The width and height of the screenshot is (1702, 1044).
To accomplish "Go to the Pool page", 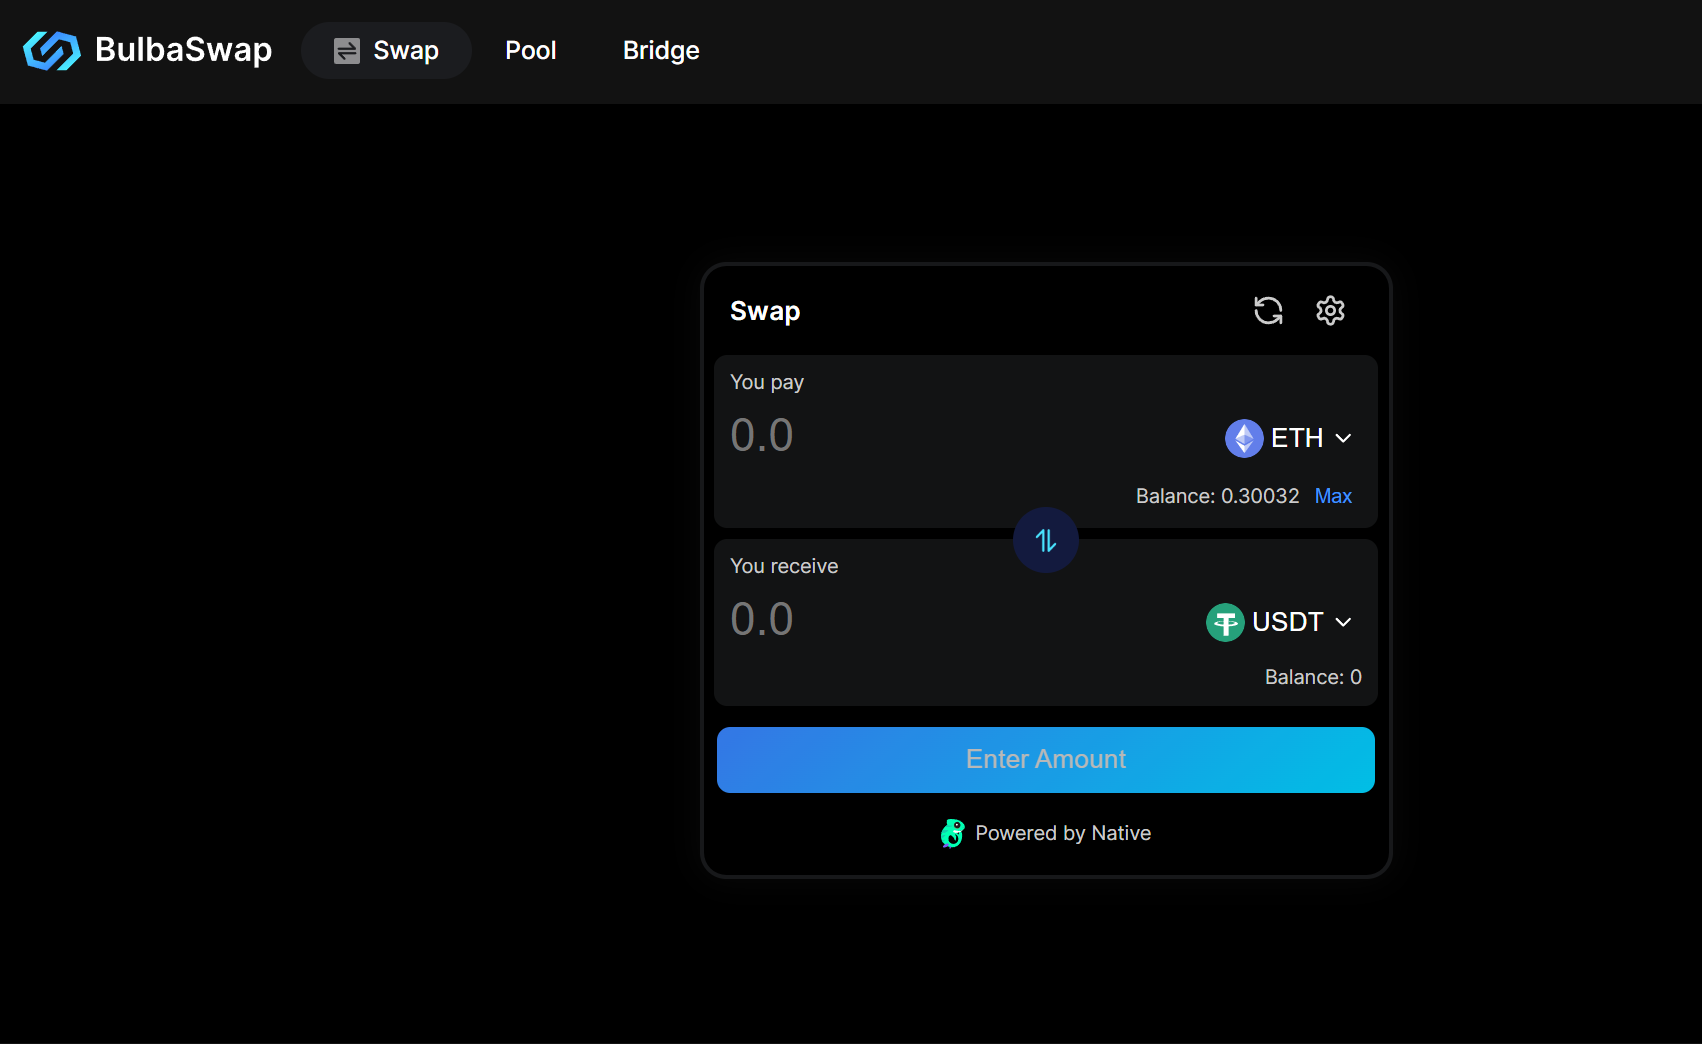I will click(x=530, y=51).
